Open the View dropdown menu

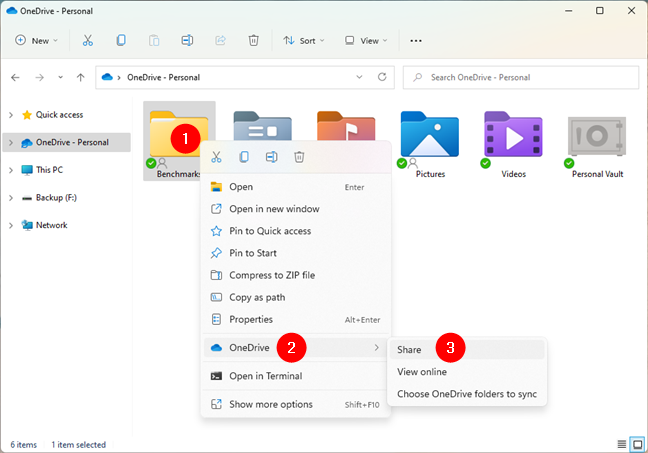(366, 41)
